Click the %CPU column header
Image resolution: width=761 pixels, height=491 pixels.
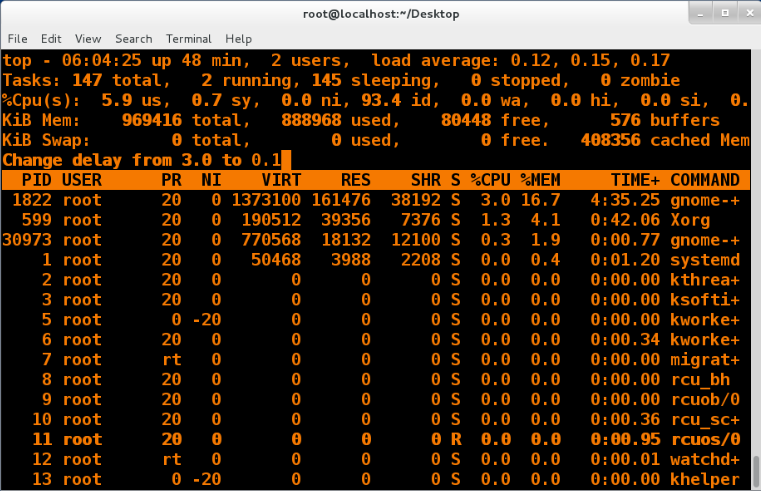pyautogui.click(x=490, y=180)
